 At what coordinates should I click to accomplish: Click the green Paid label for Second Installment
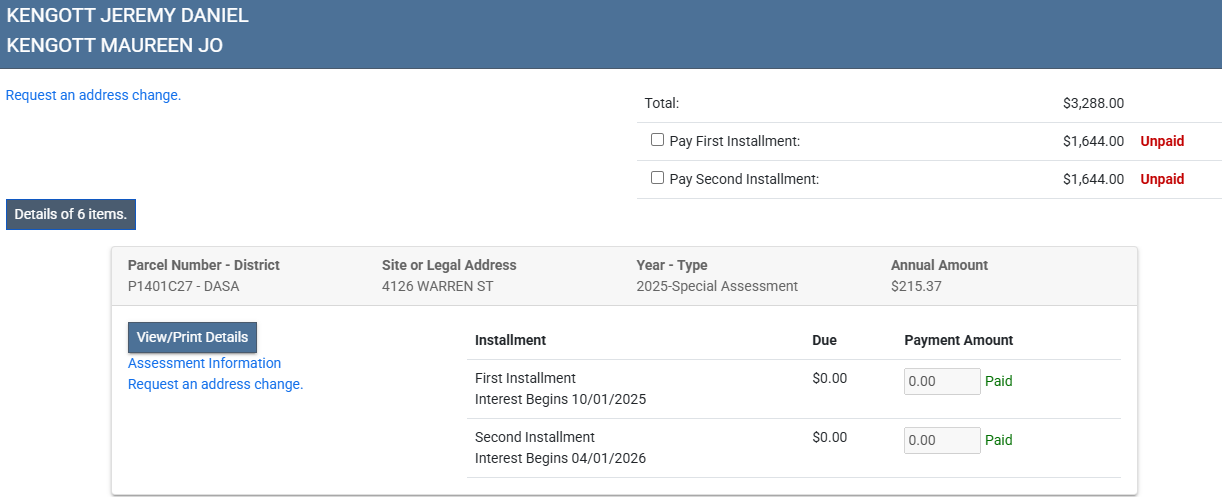point(998,441)
